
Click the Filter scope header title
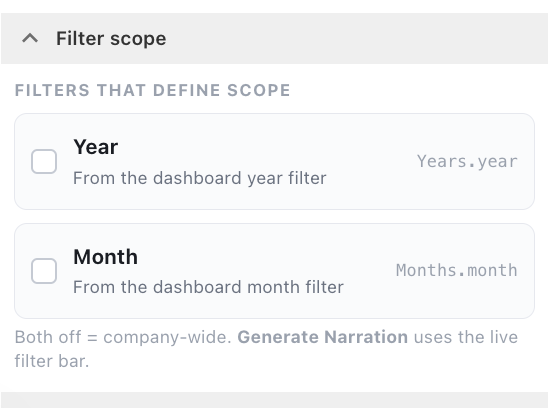tap(111, 39)
